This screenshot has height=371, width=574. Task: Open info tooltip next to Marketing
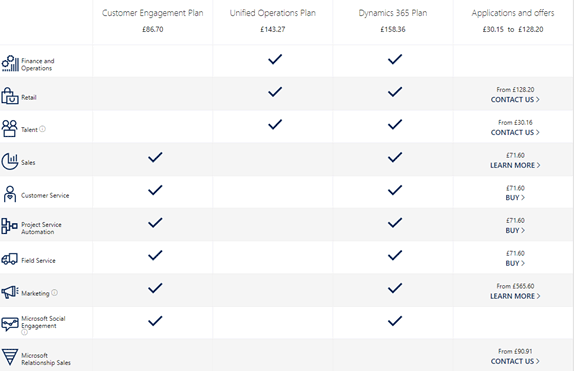point(55,293)
